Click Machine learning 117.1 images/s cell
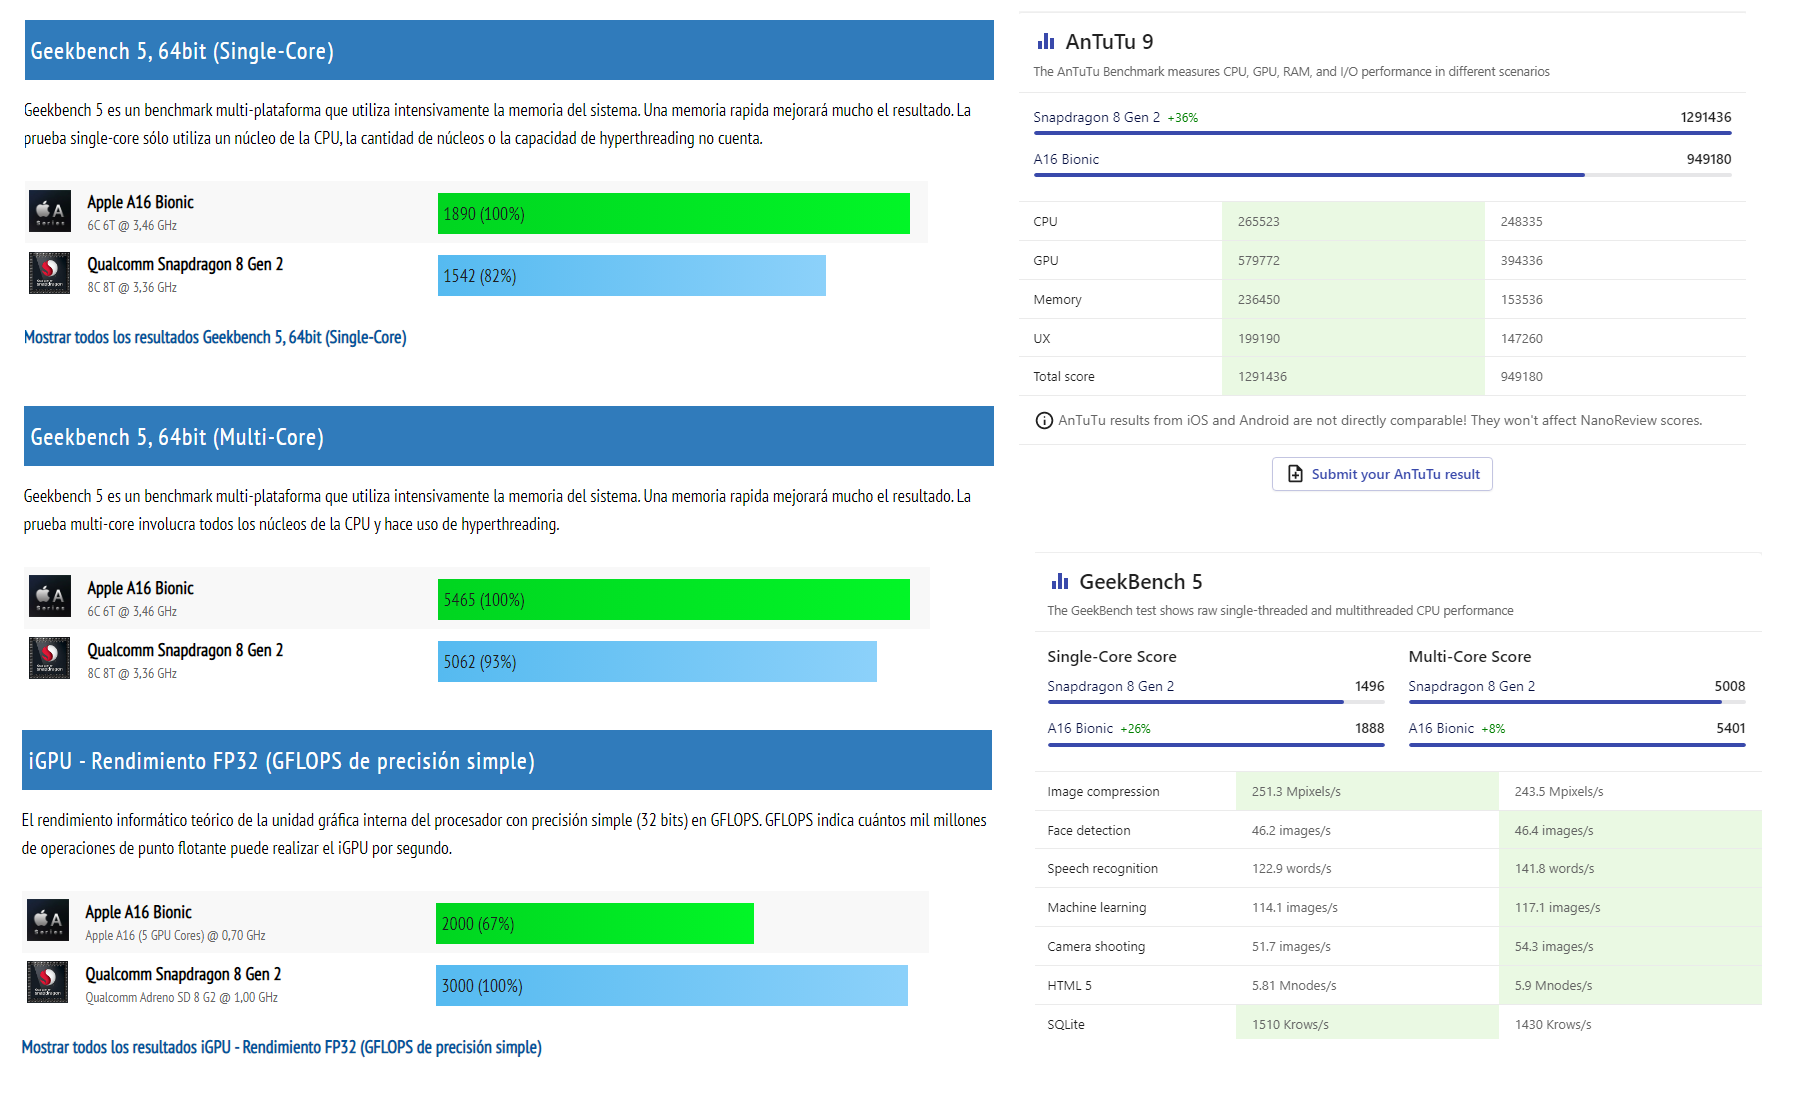 pos(1630,908)
